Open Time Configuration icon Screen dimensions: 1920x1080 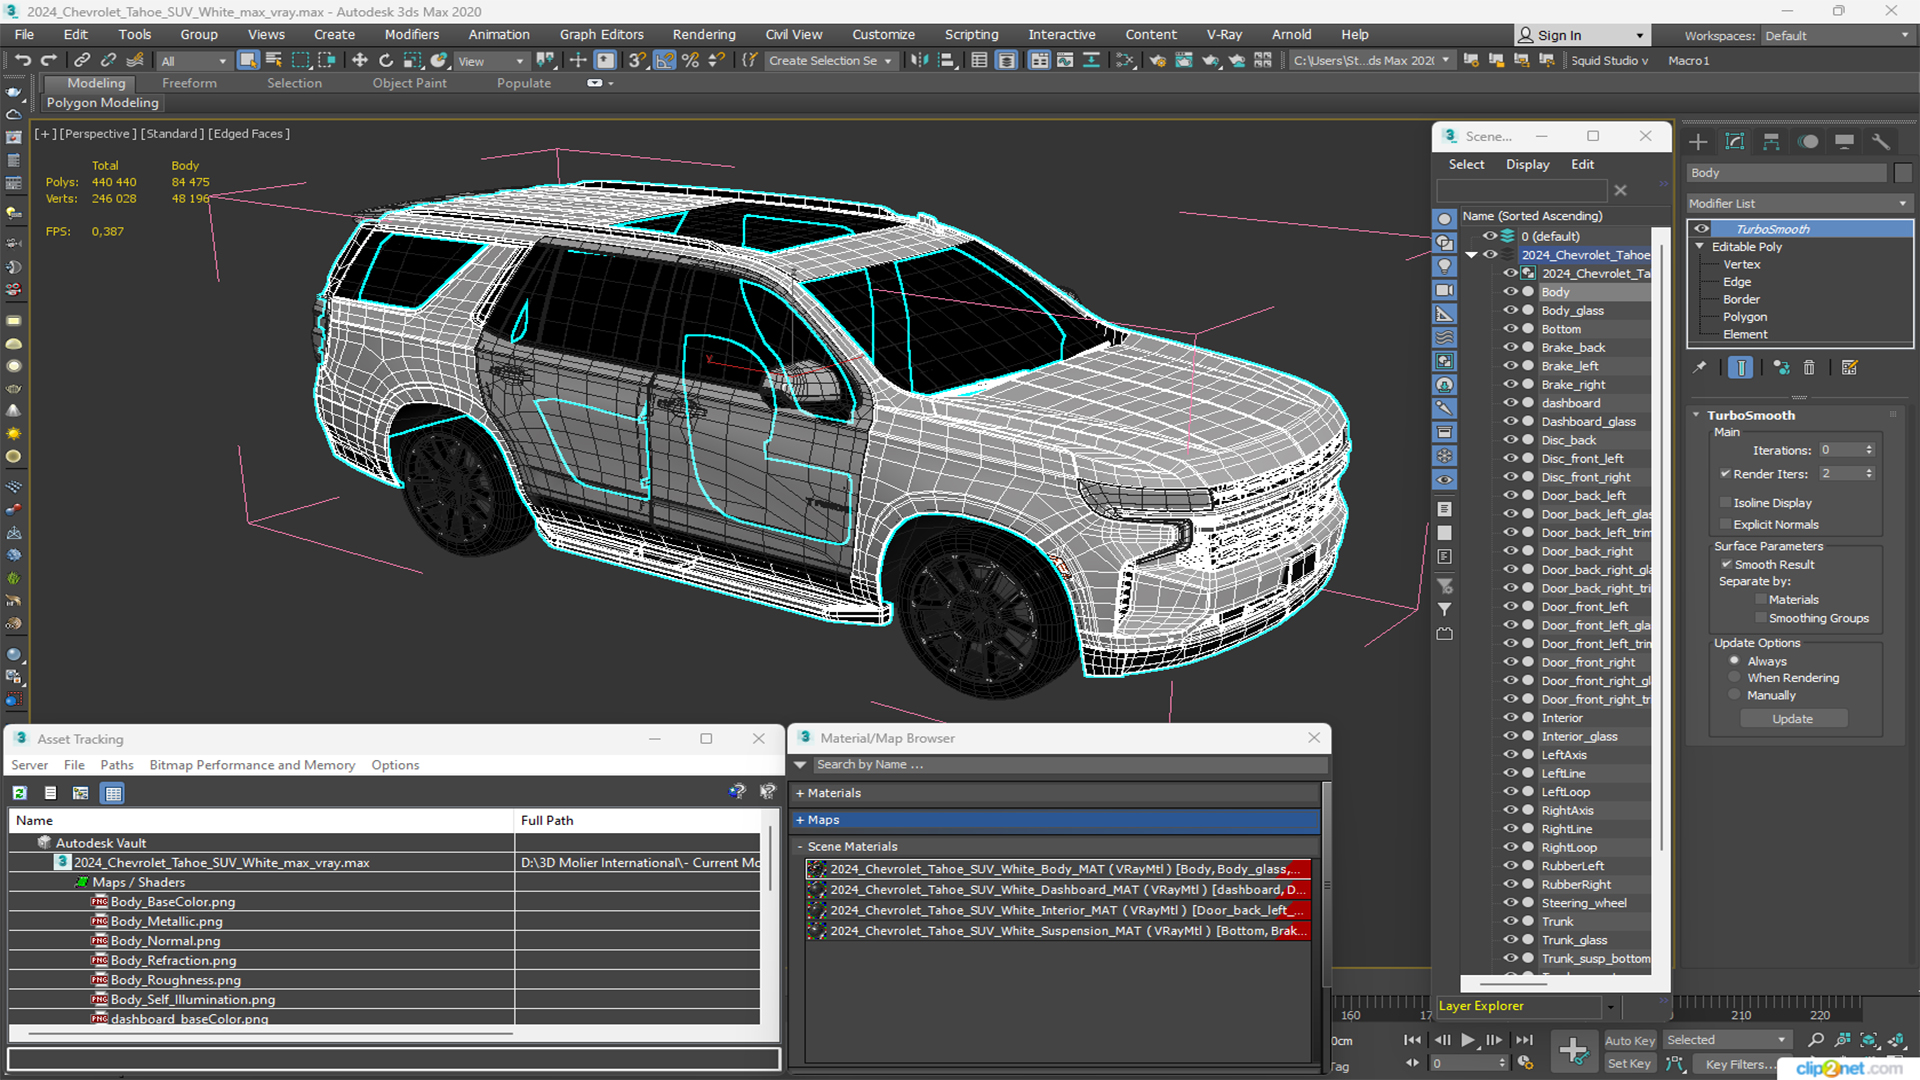pos(1525,1063)
